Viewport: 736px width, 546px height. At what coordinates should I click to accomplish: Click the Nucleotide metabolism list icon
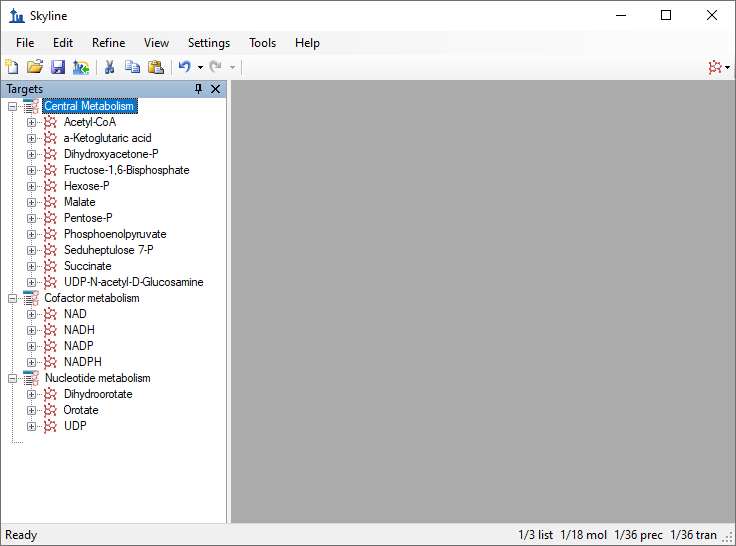(31, 378)
